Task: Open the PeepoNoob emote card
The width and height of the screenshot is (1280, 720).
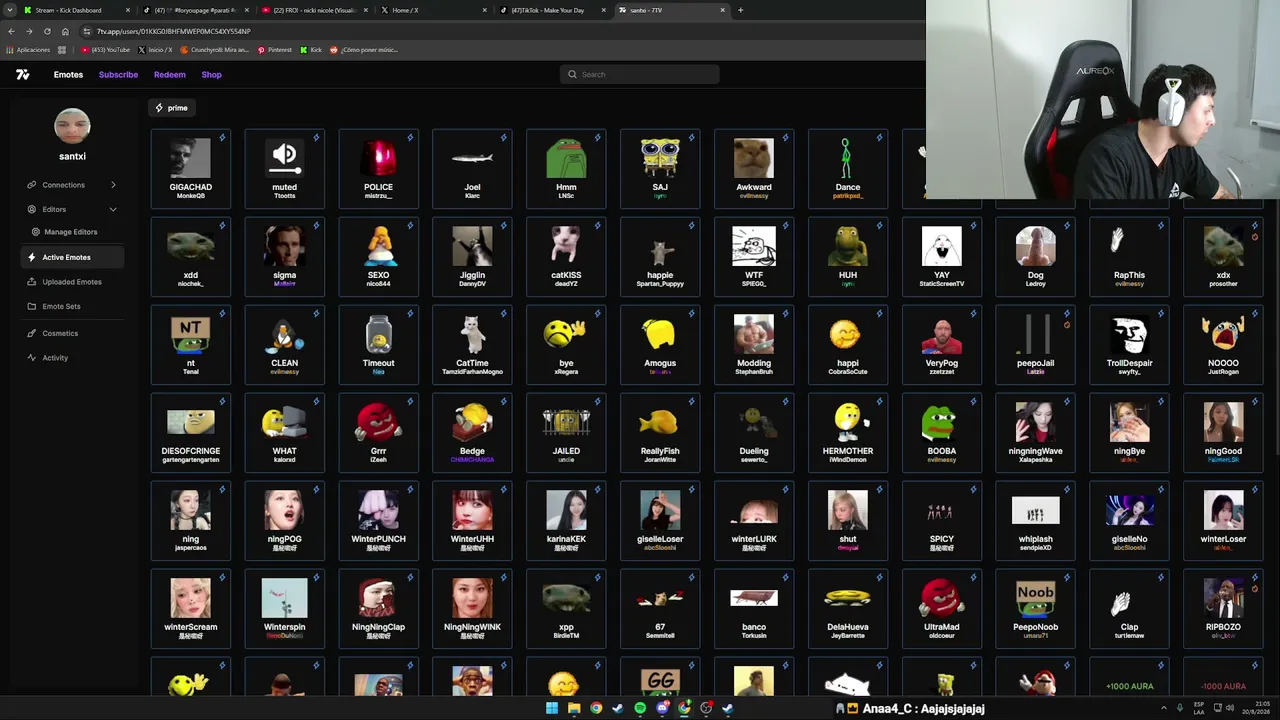Action: 1035,608
